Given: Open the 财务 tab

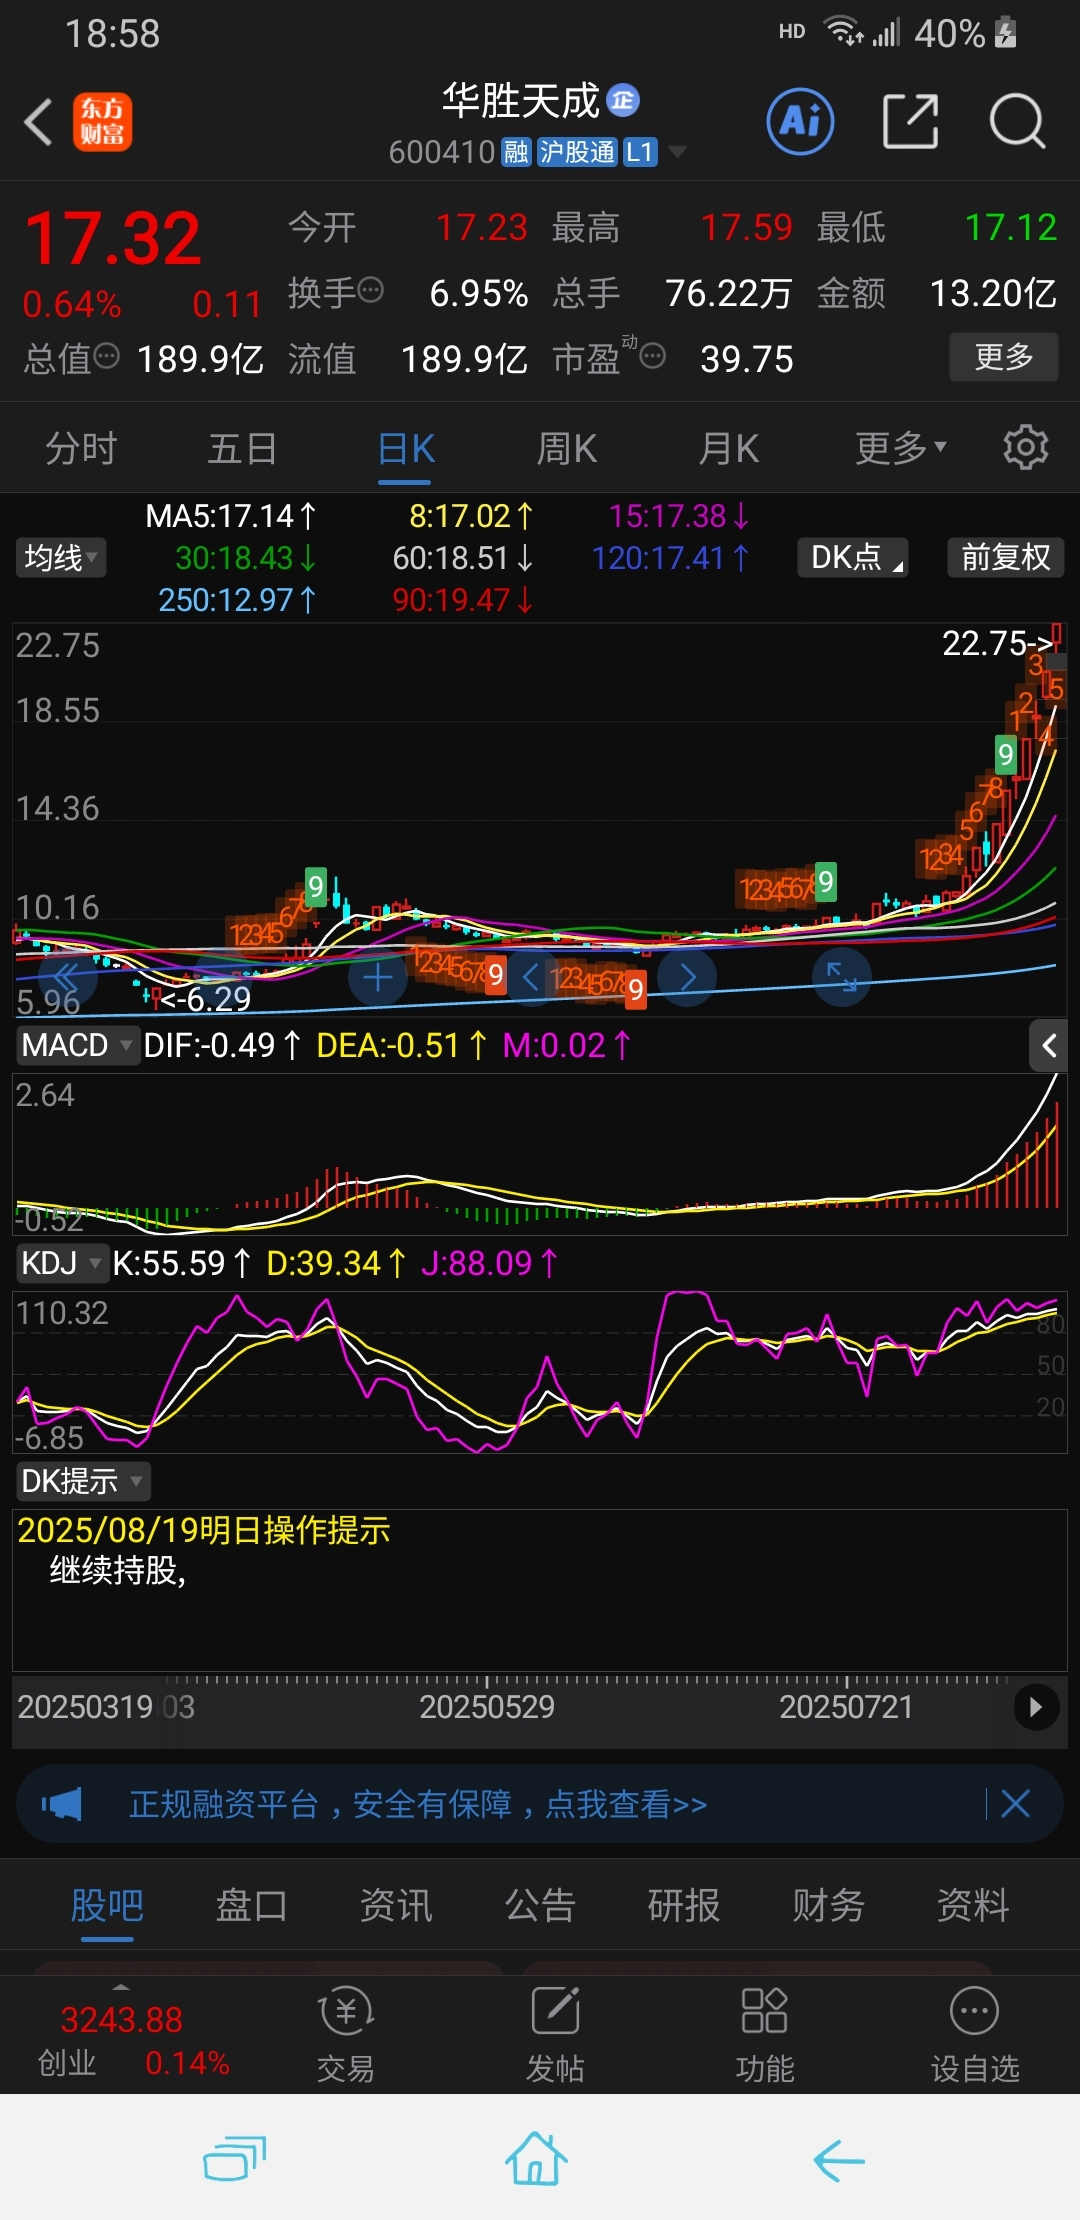Looking at the screenshot, I should (x=828, y=1905).
